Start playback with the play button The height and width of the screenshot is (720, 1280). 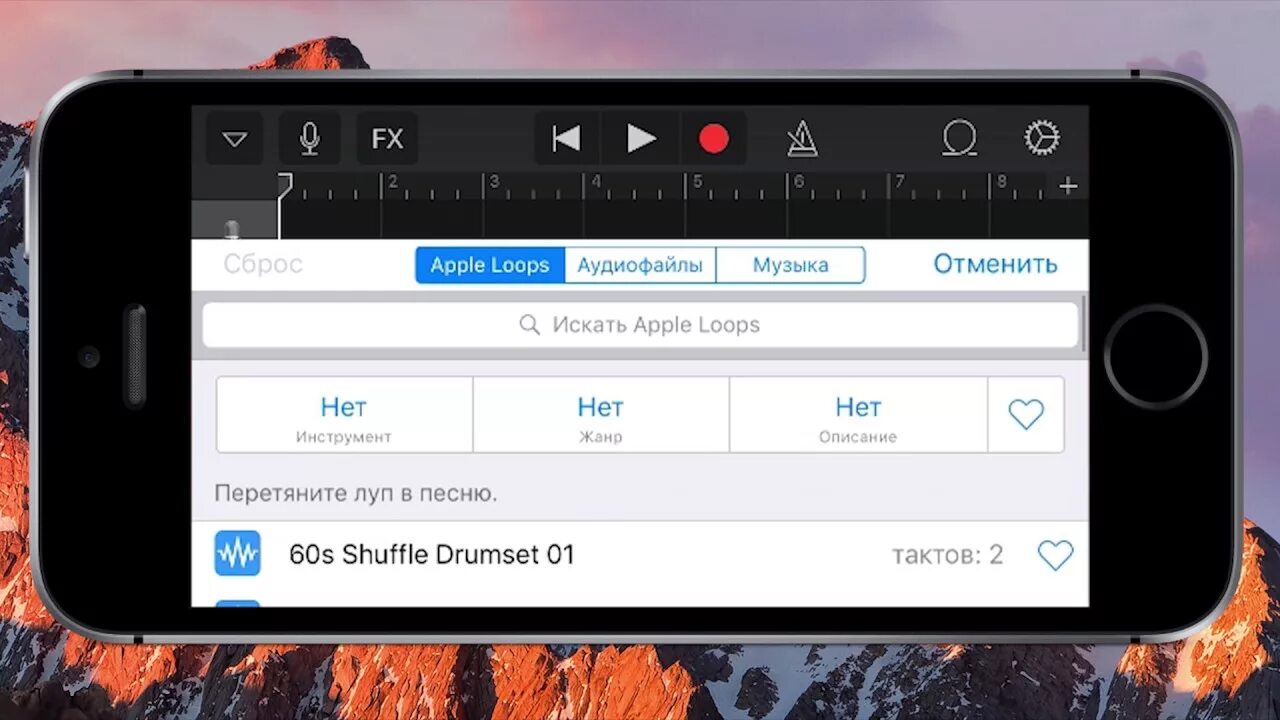tap(641, 139)
